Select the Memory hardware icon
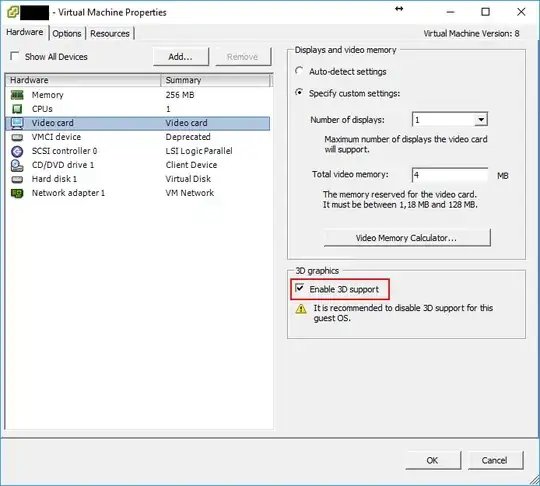Viewport: 540px width, 486px height. tap(17, 95)
